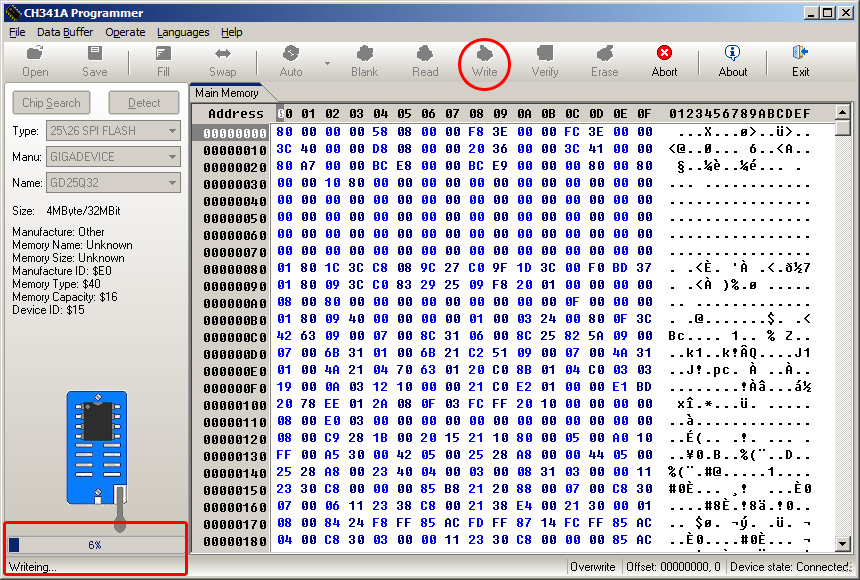Click the Size: 4MByte/32MBit label
This screenshot has height=580, width=860.
coord(66,211)
